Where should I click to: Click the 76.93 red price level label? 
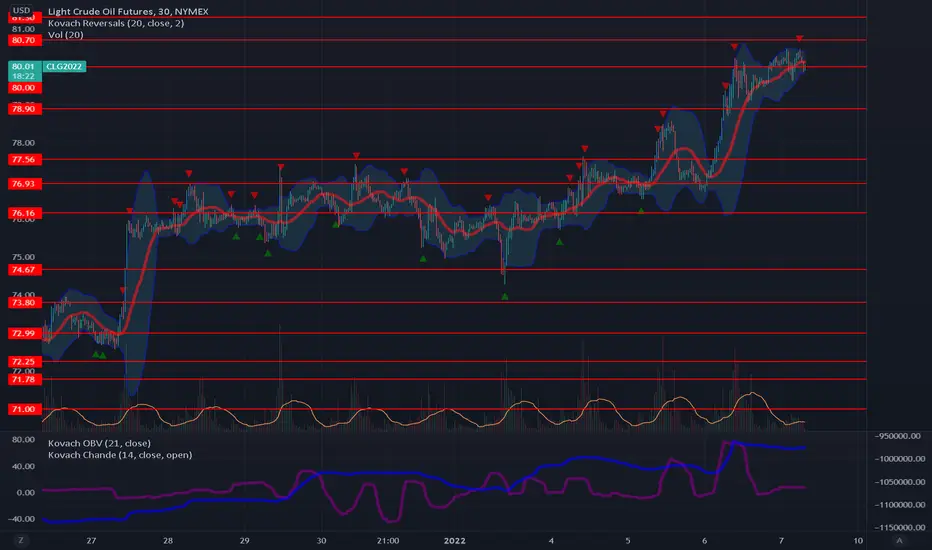24,184
